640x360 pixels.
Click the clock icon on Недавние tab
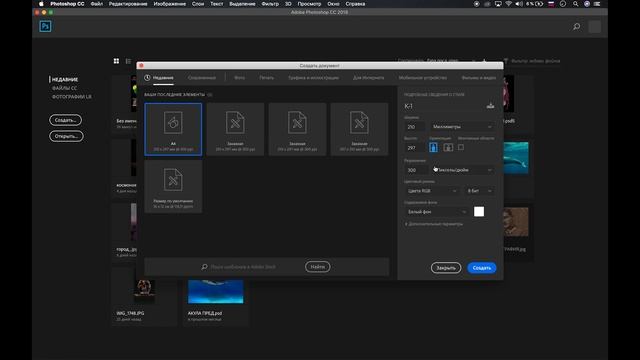pos(147,78)
